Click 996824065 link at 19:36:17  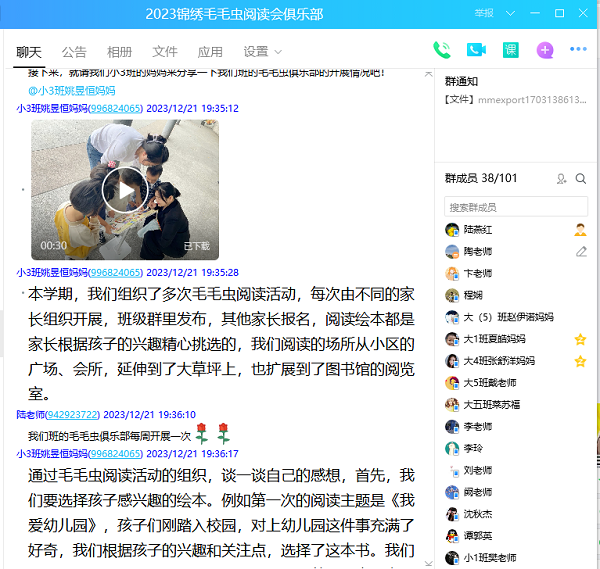click(116, 453)
